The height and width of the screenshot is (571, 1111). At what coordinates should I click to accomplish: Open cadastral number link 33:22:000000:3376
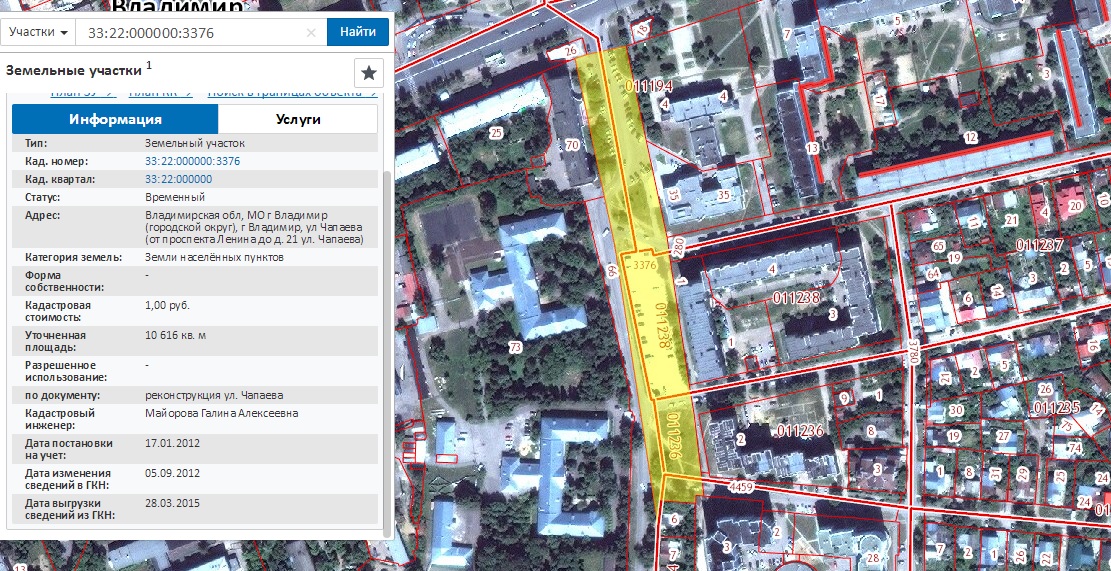192,161
